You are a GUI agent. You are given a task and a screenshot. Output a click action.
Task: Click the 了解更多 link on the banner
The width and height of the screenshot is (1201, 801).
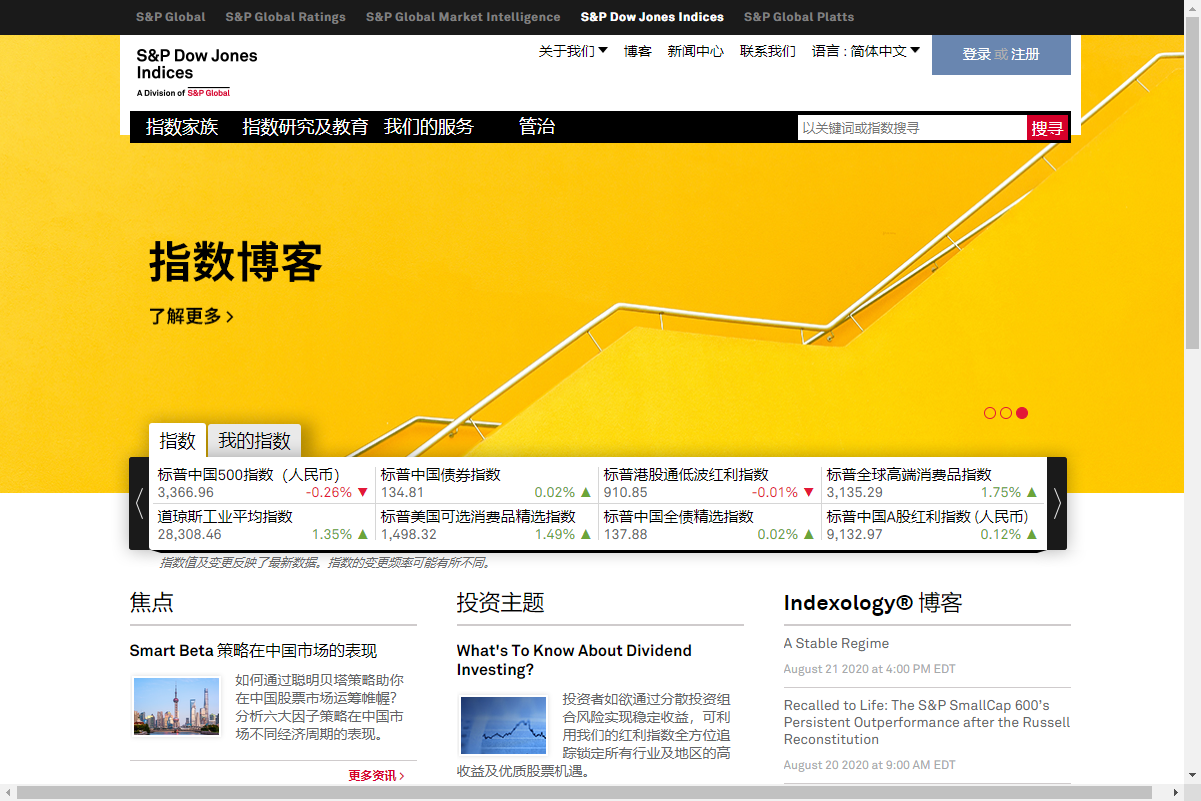192,316
